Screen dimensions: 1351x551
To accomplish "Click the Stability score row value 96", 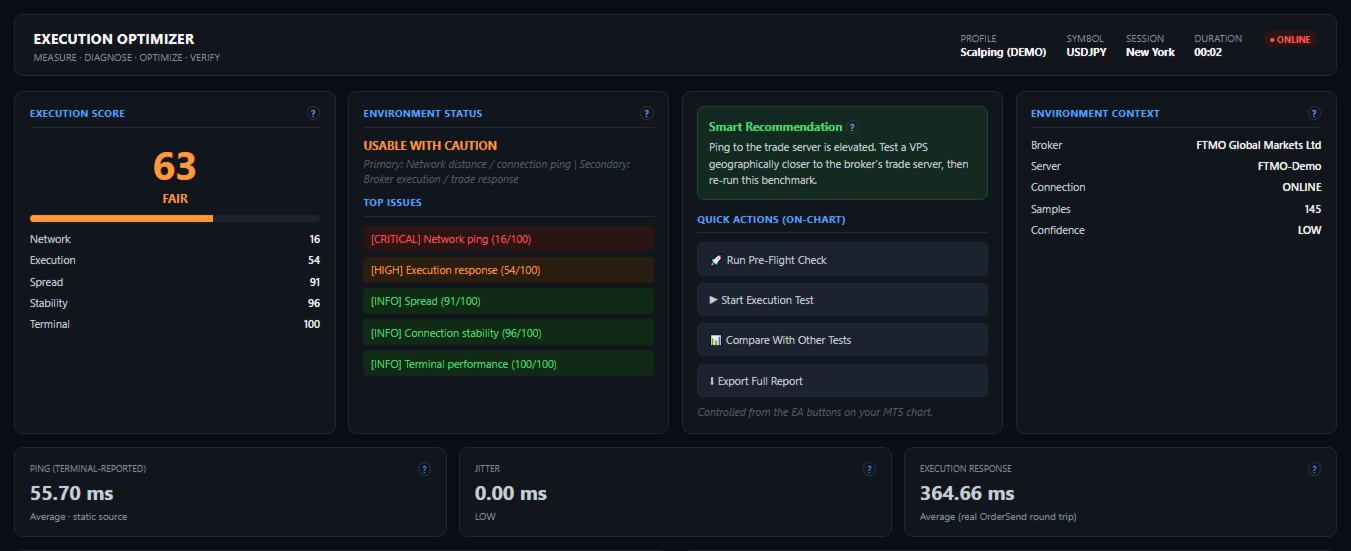I will click(x=314, y=303).
